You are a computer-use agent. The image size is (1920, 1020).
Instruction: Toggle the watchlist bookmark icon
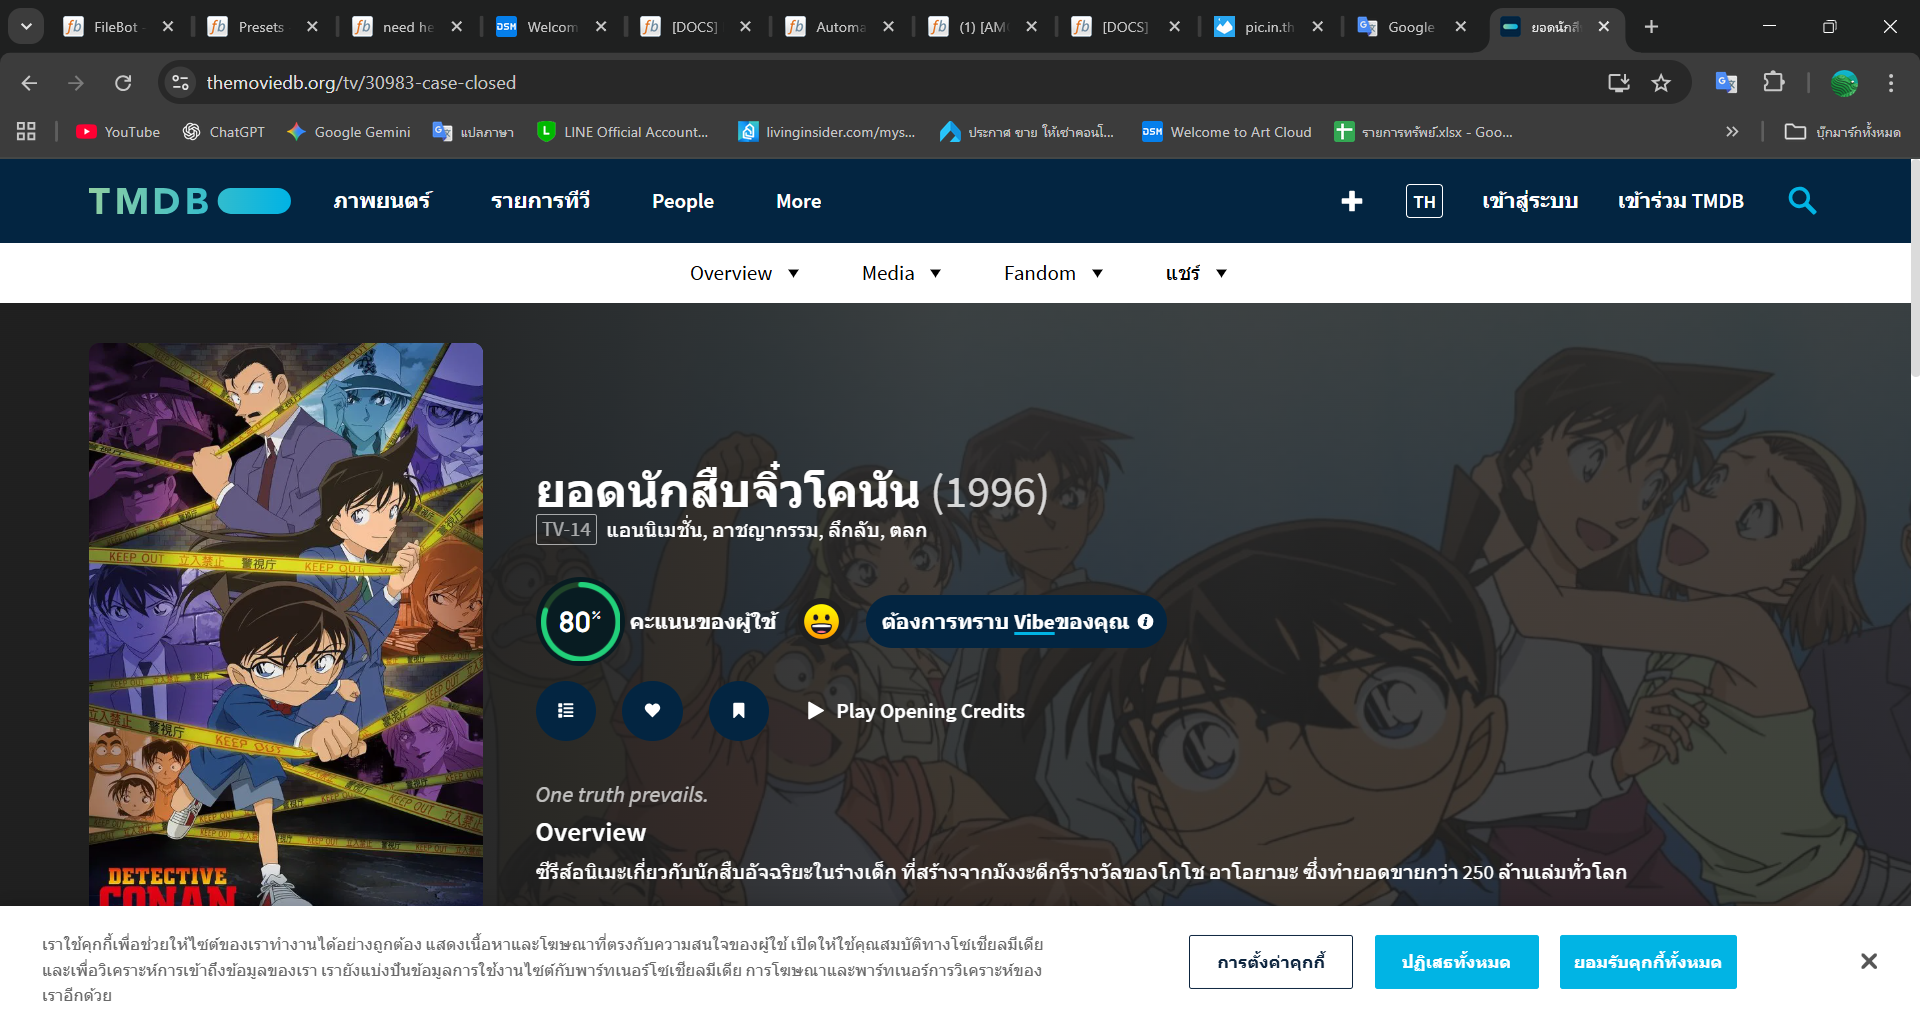point(738,711)
